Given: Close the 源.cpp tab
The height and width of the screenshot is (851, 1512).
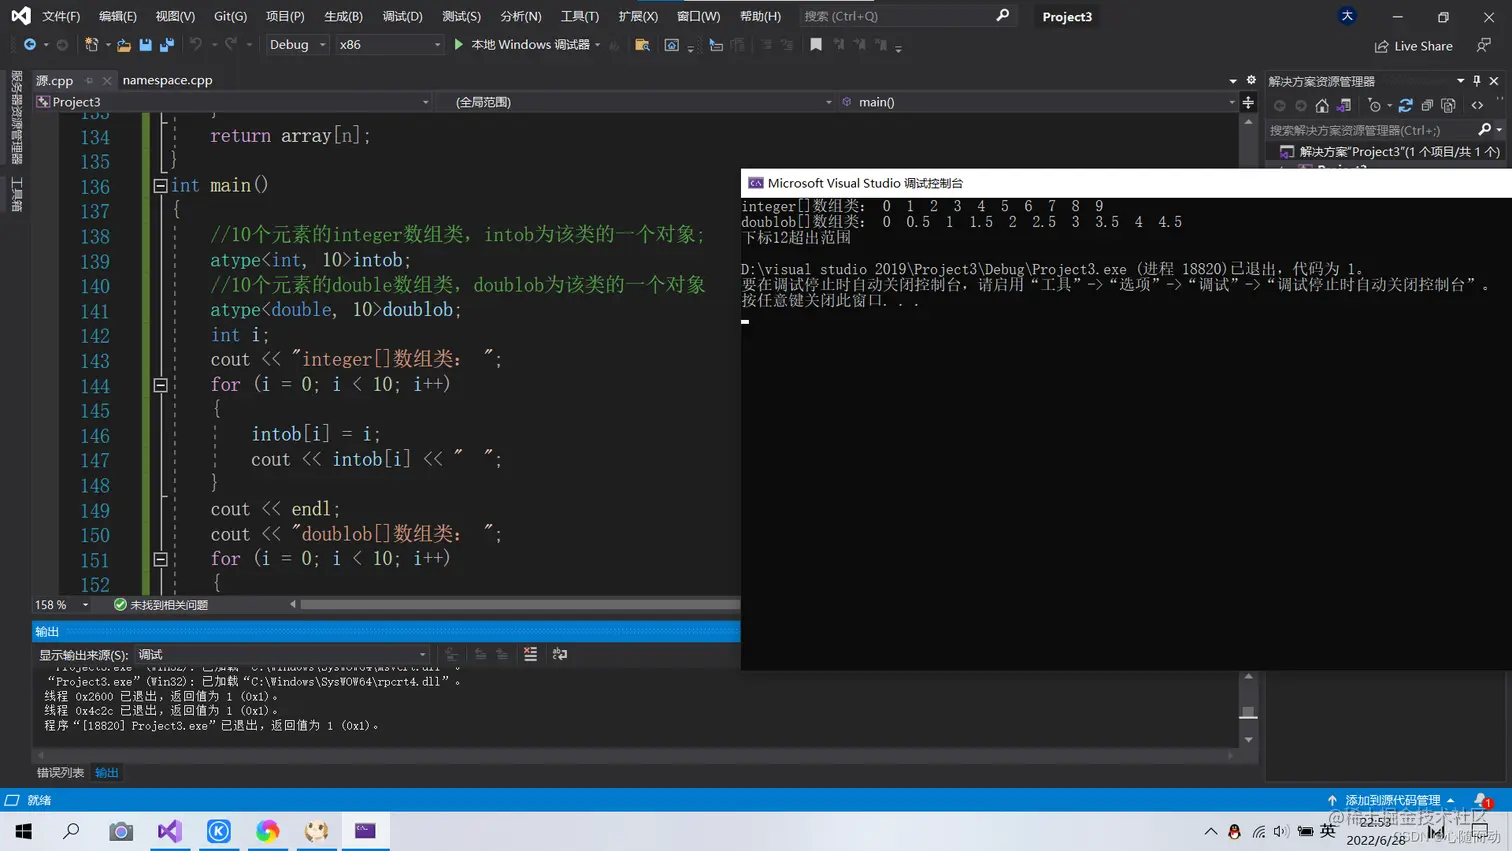Looking at the screenshot, I should (x=106, y=80).
